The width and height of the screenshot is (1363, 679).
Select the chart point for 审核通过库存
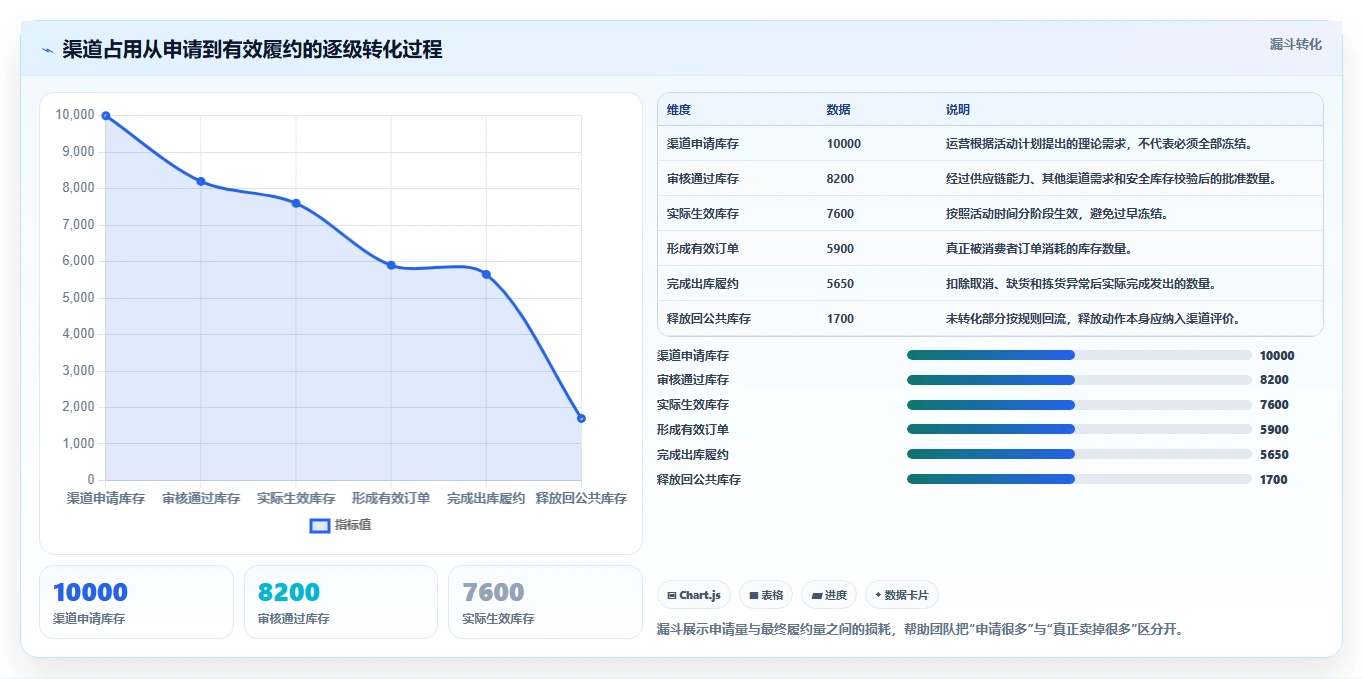[x=201, y=181]
